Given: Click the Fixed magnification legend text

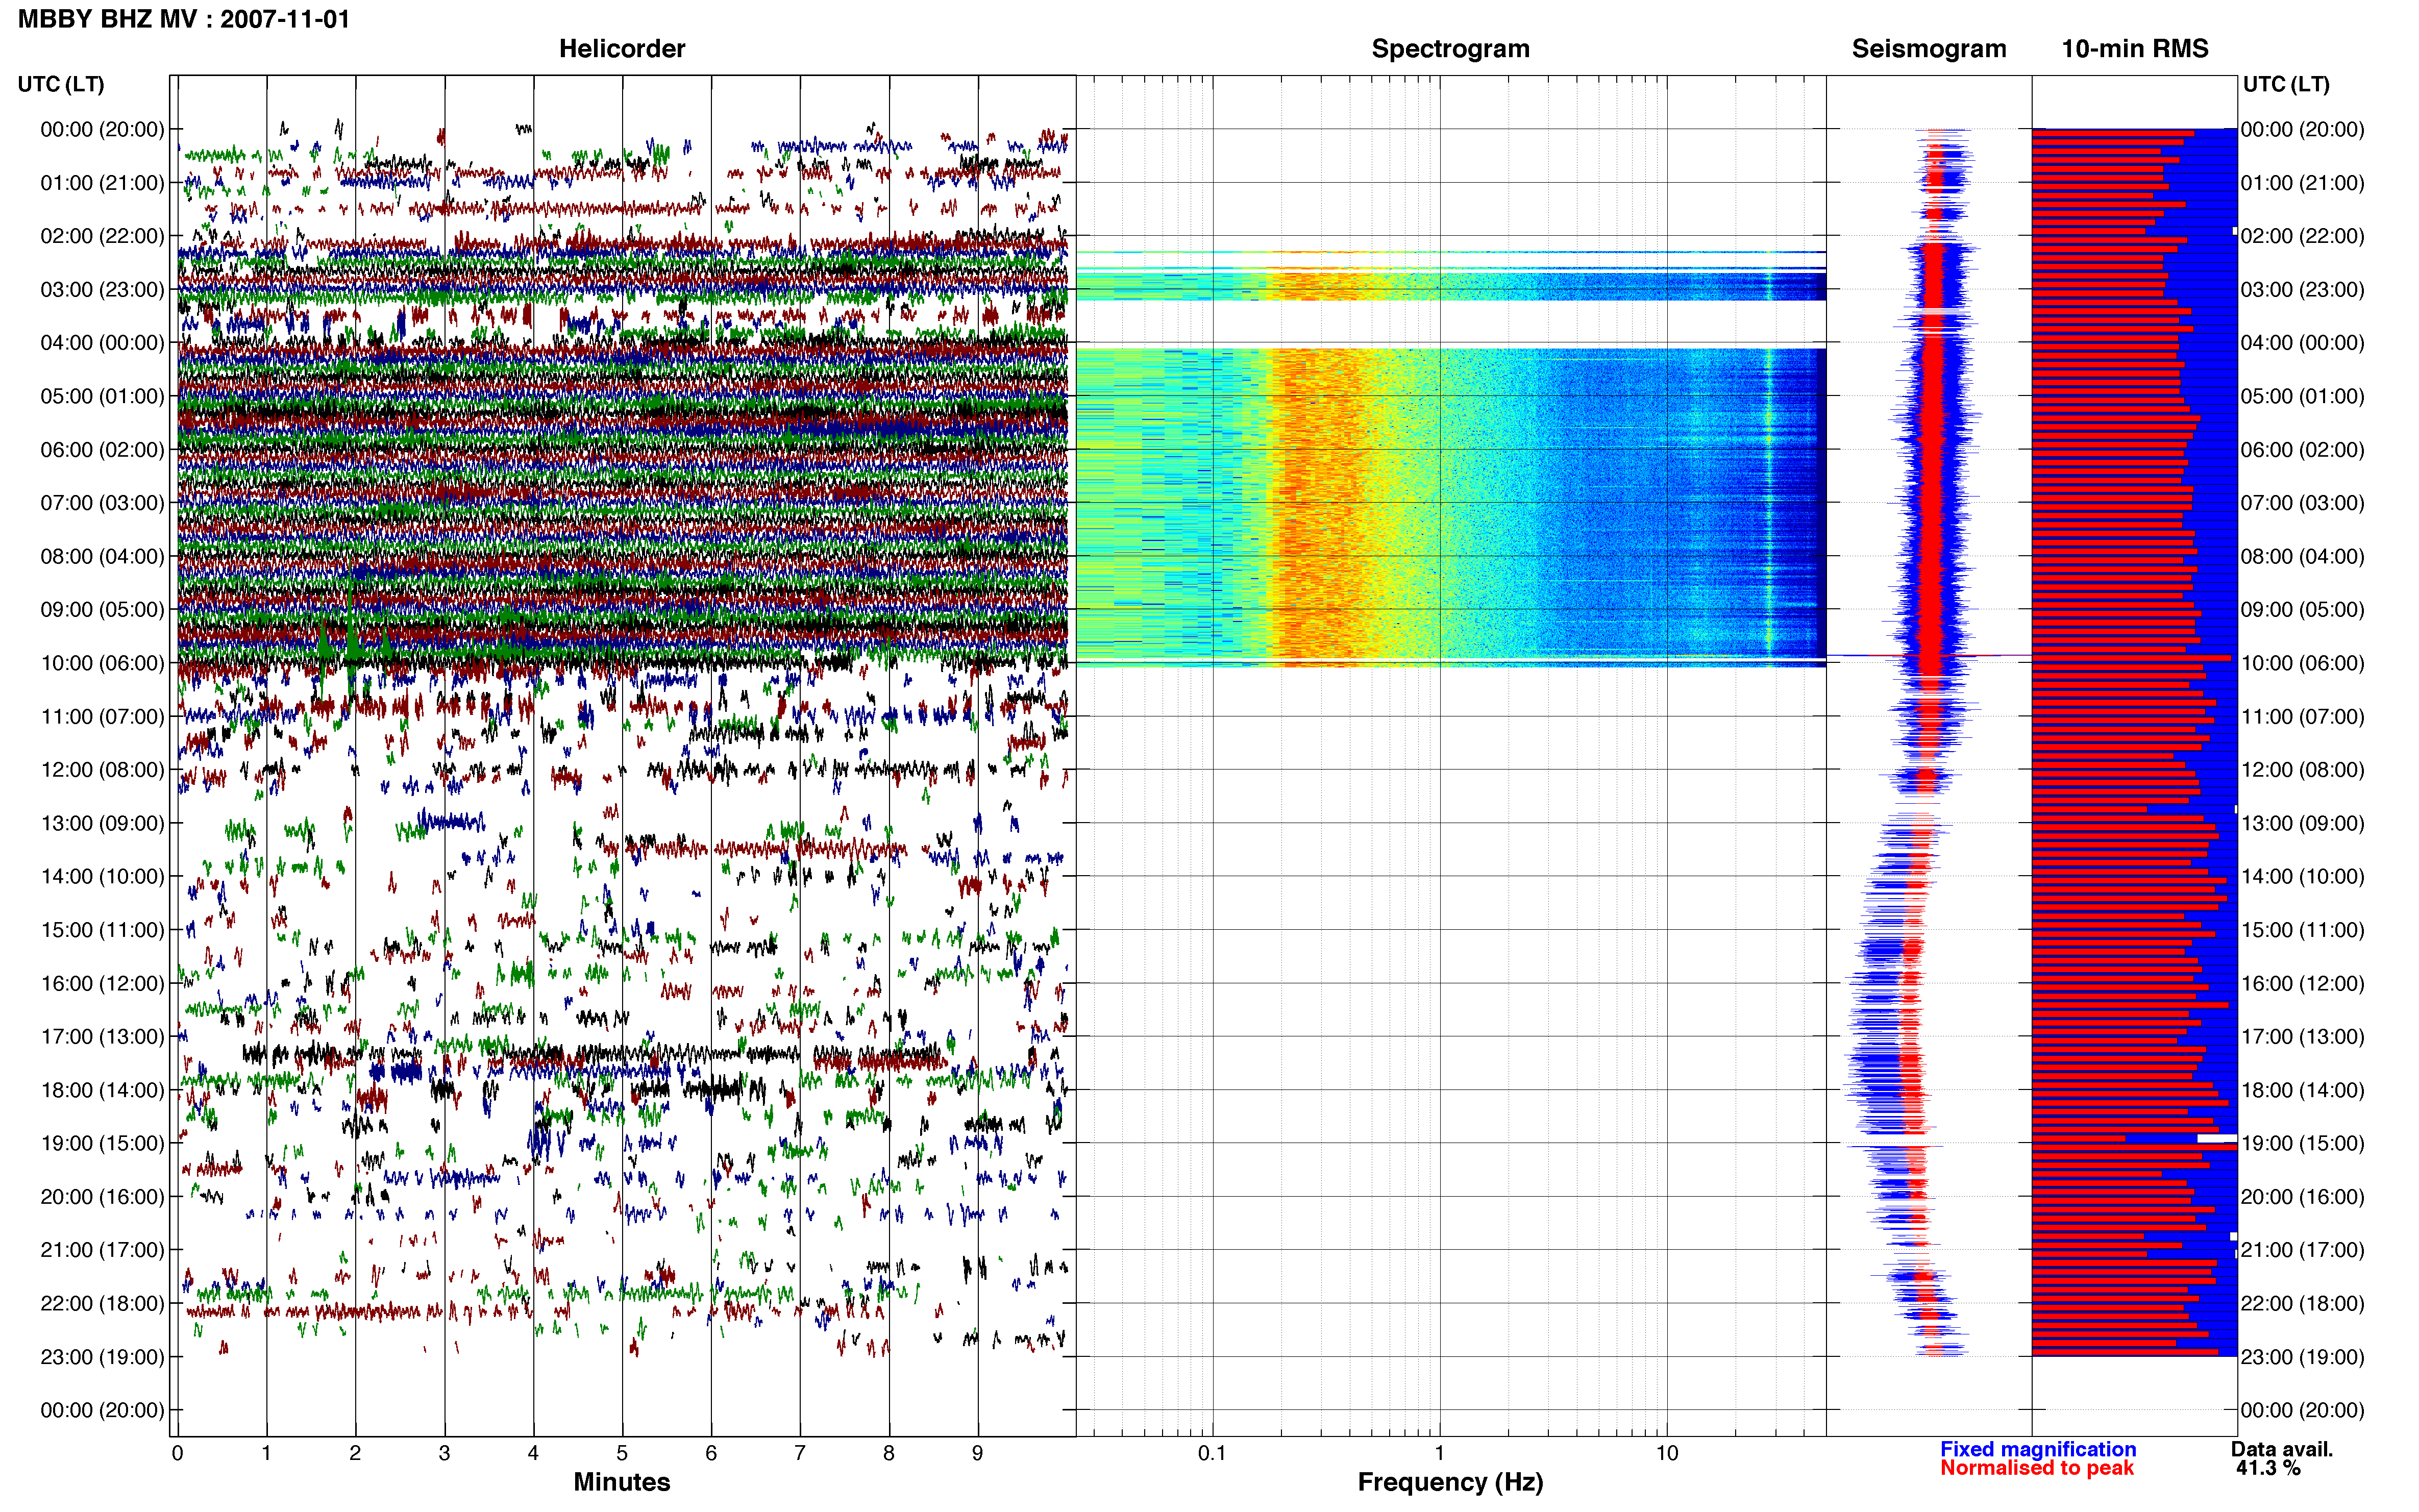Looking at the screenshot, I should pos(2038,1449).
